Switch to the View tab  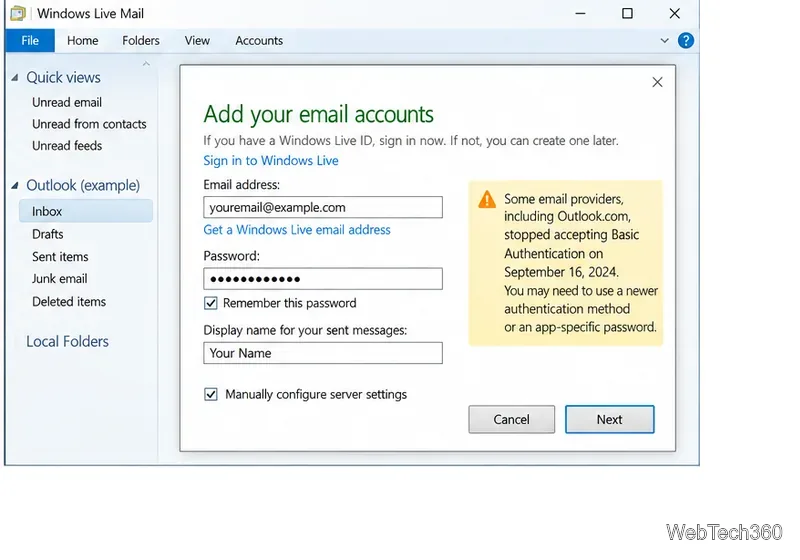pyautogui.click(x=197, y=41)
